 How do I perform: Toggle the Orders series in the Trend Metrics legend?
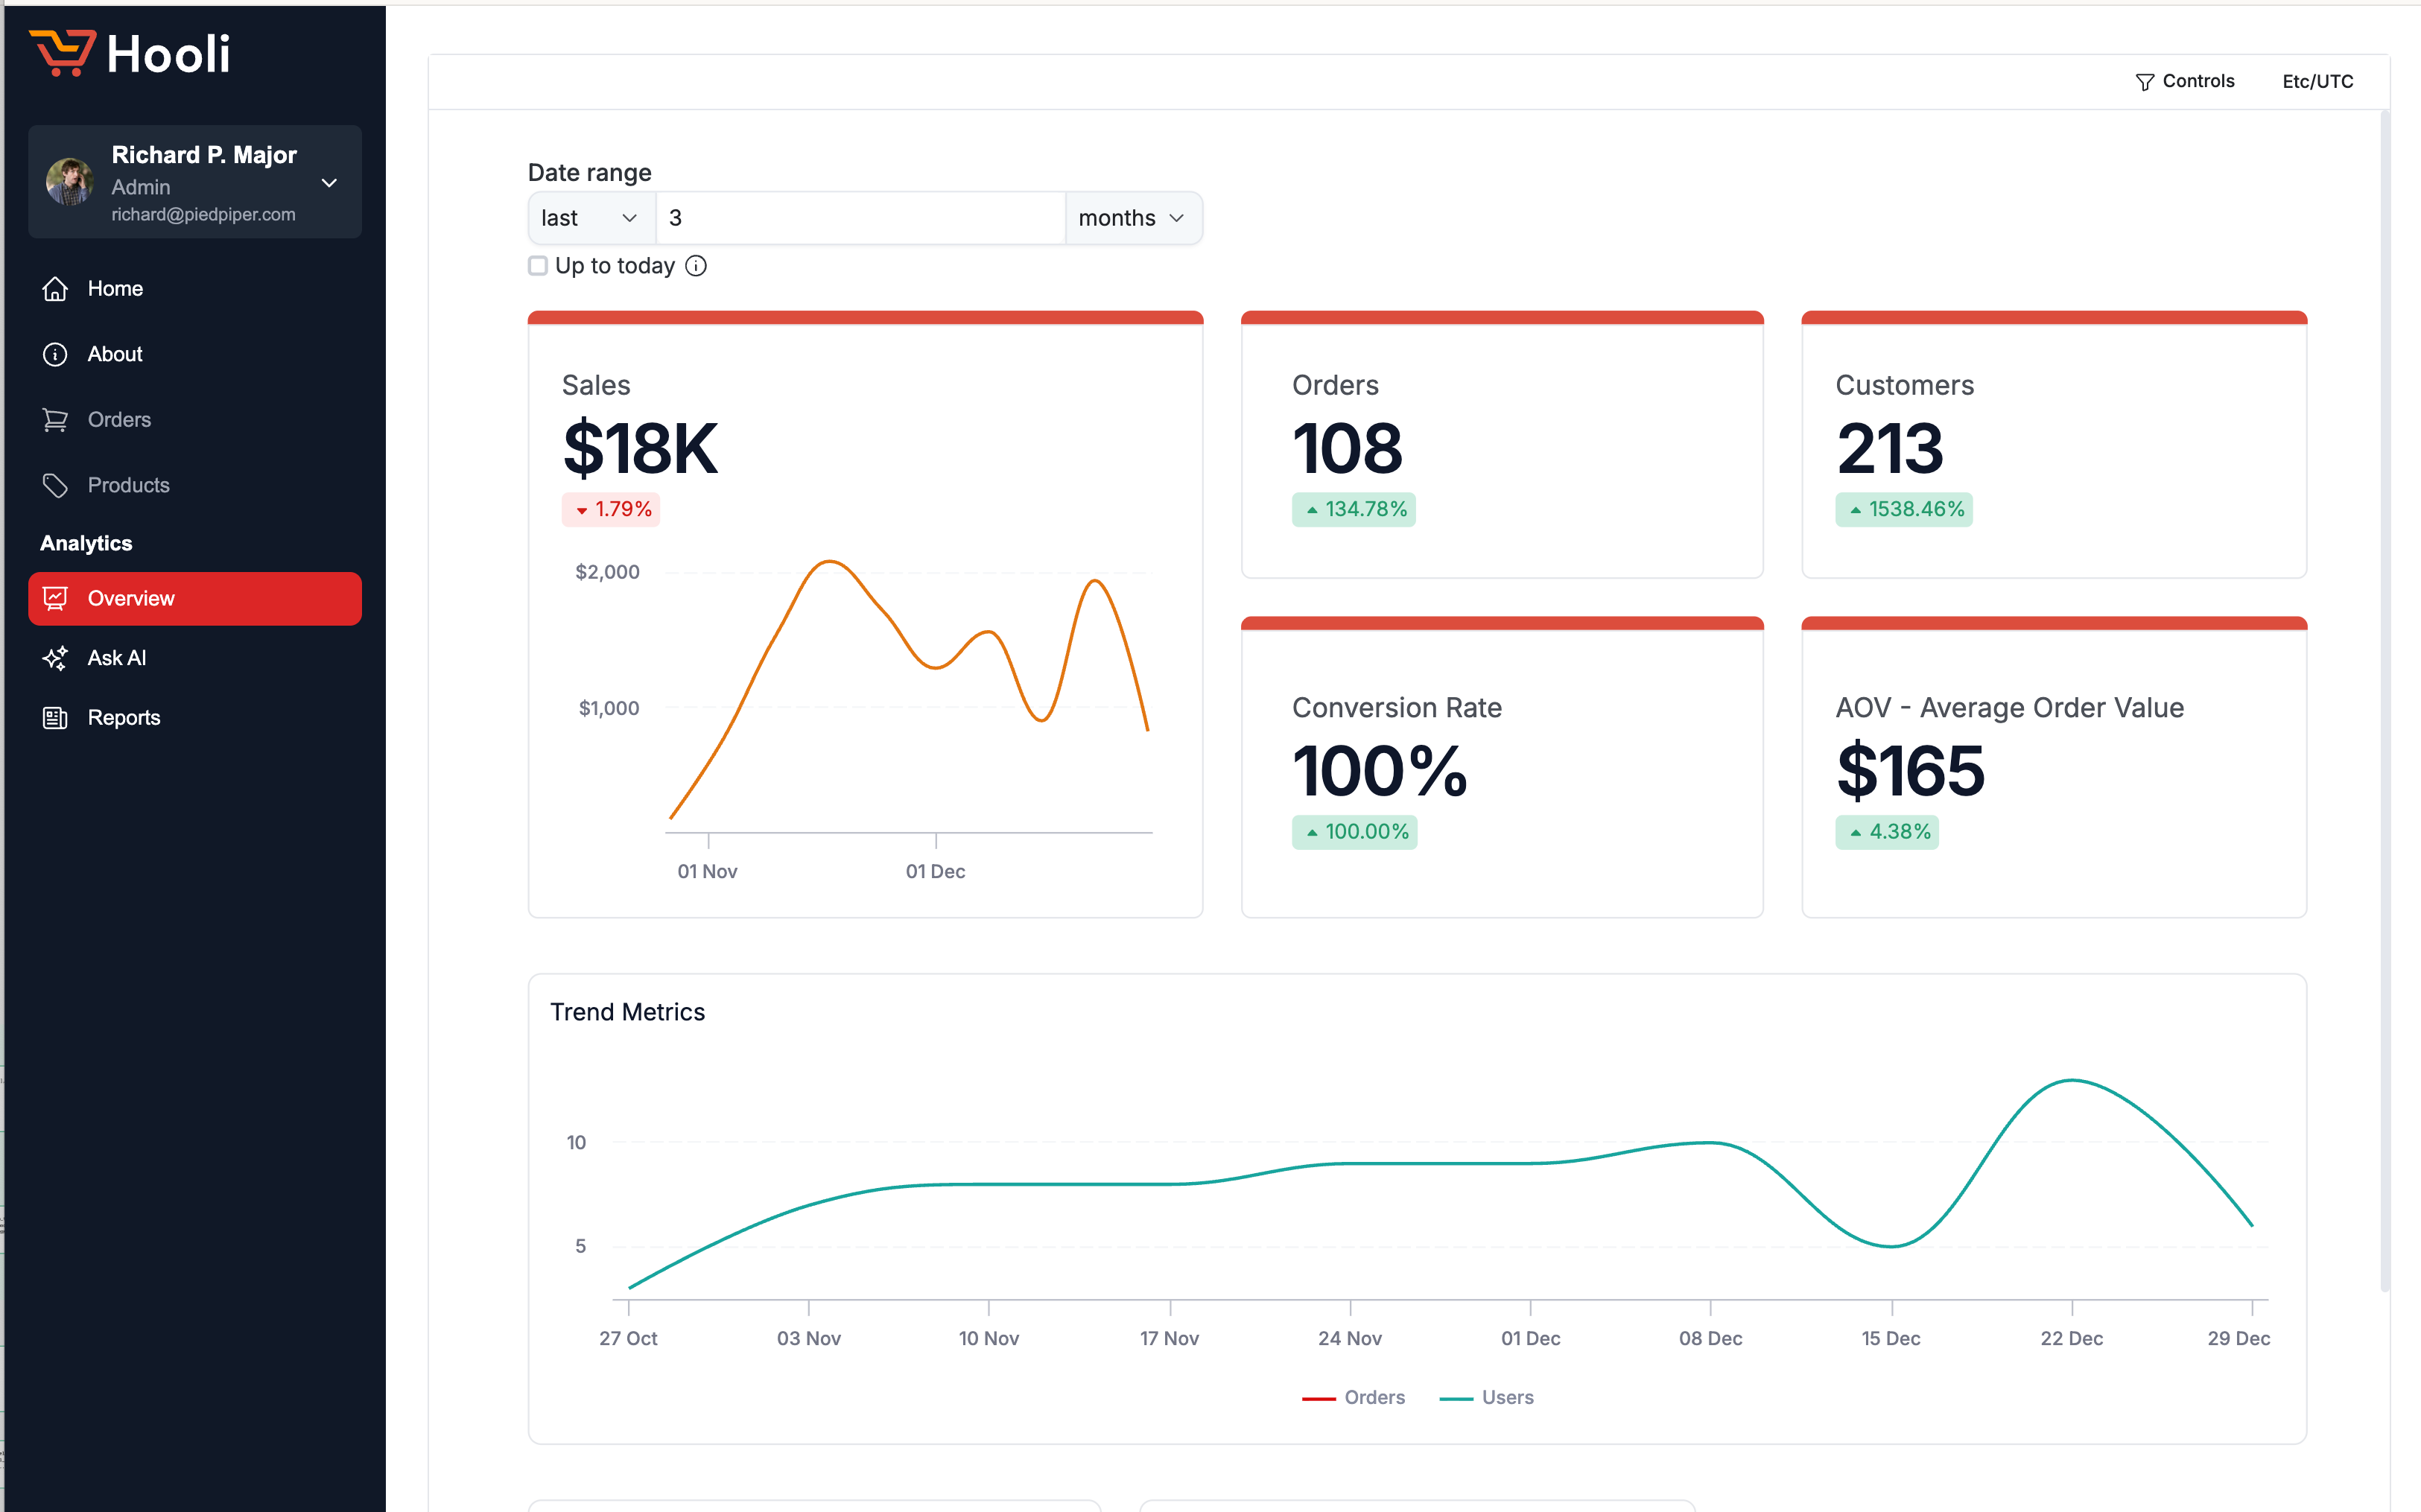(1355, 1397)
